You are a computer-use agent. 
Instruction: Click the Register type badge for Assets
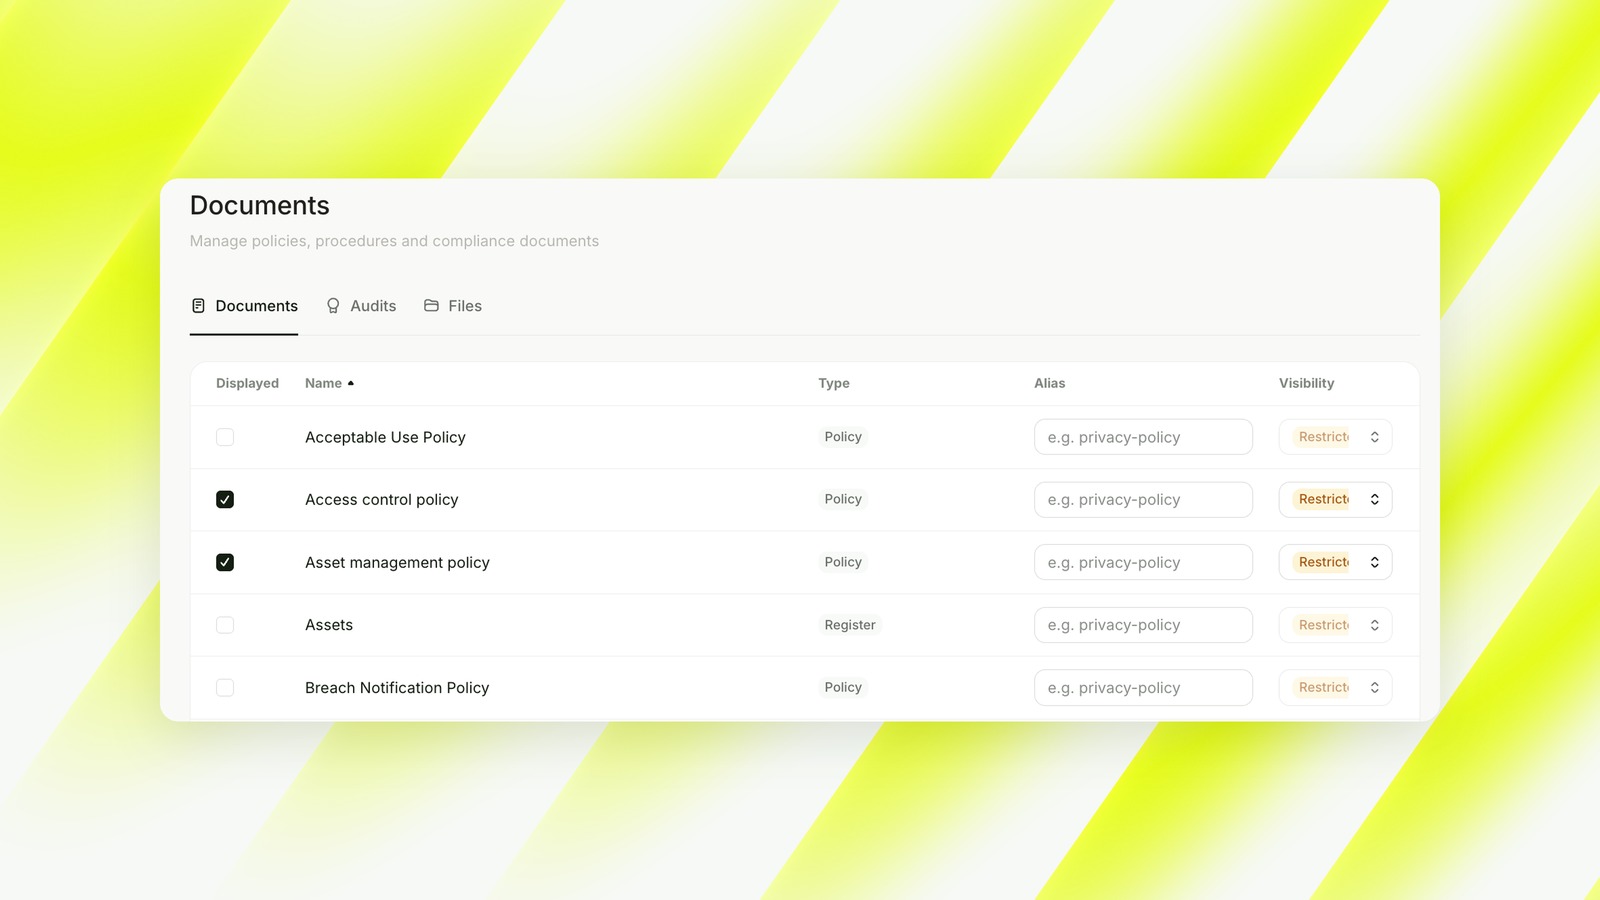coord(850,625)
